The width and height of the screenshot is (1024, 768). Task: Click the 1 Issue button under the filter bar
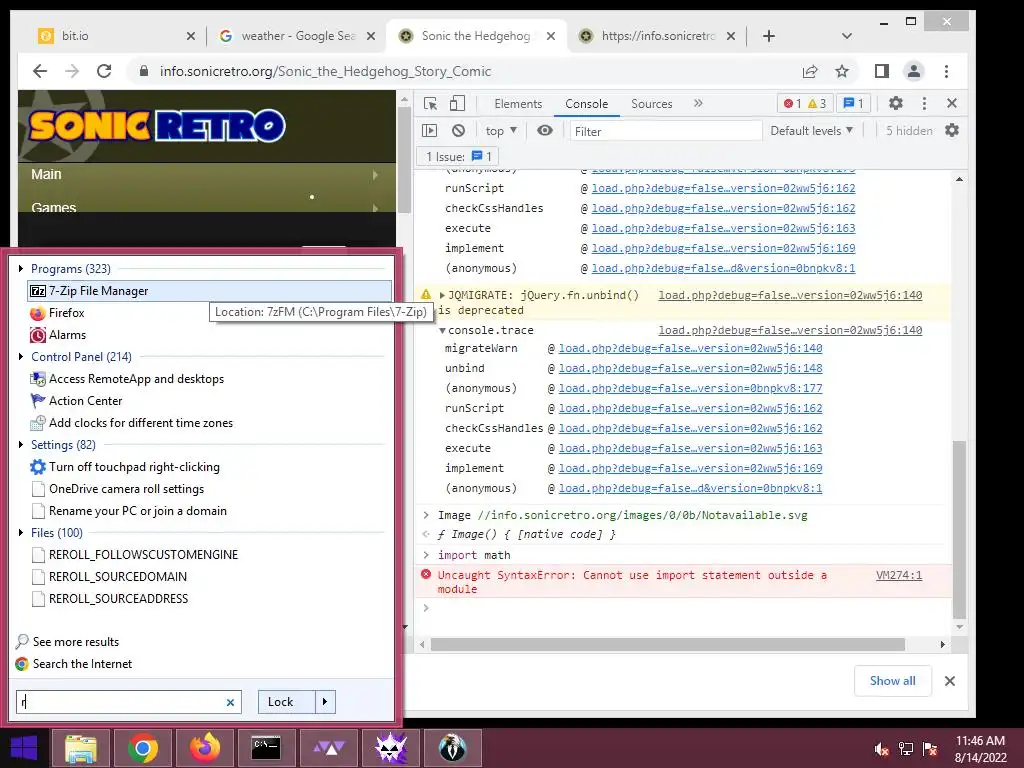[458, 157]
